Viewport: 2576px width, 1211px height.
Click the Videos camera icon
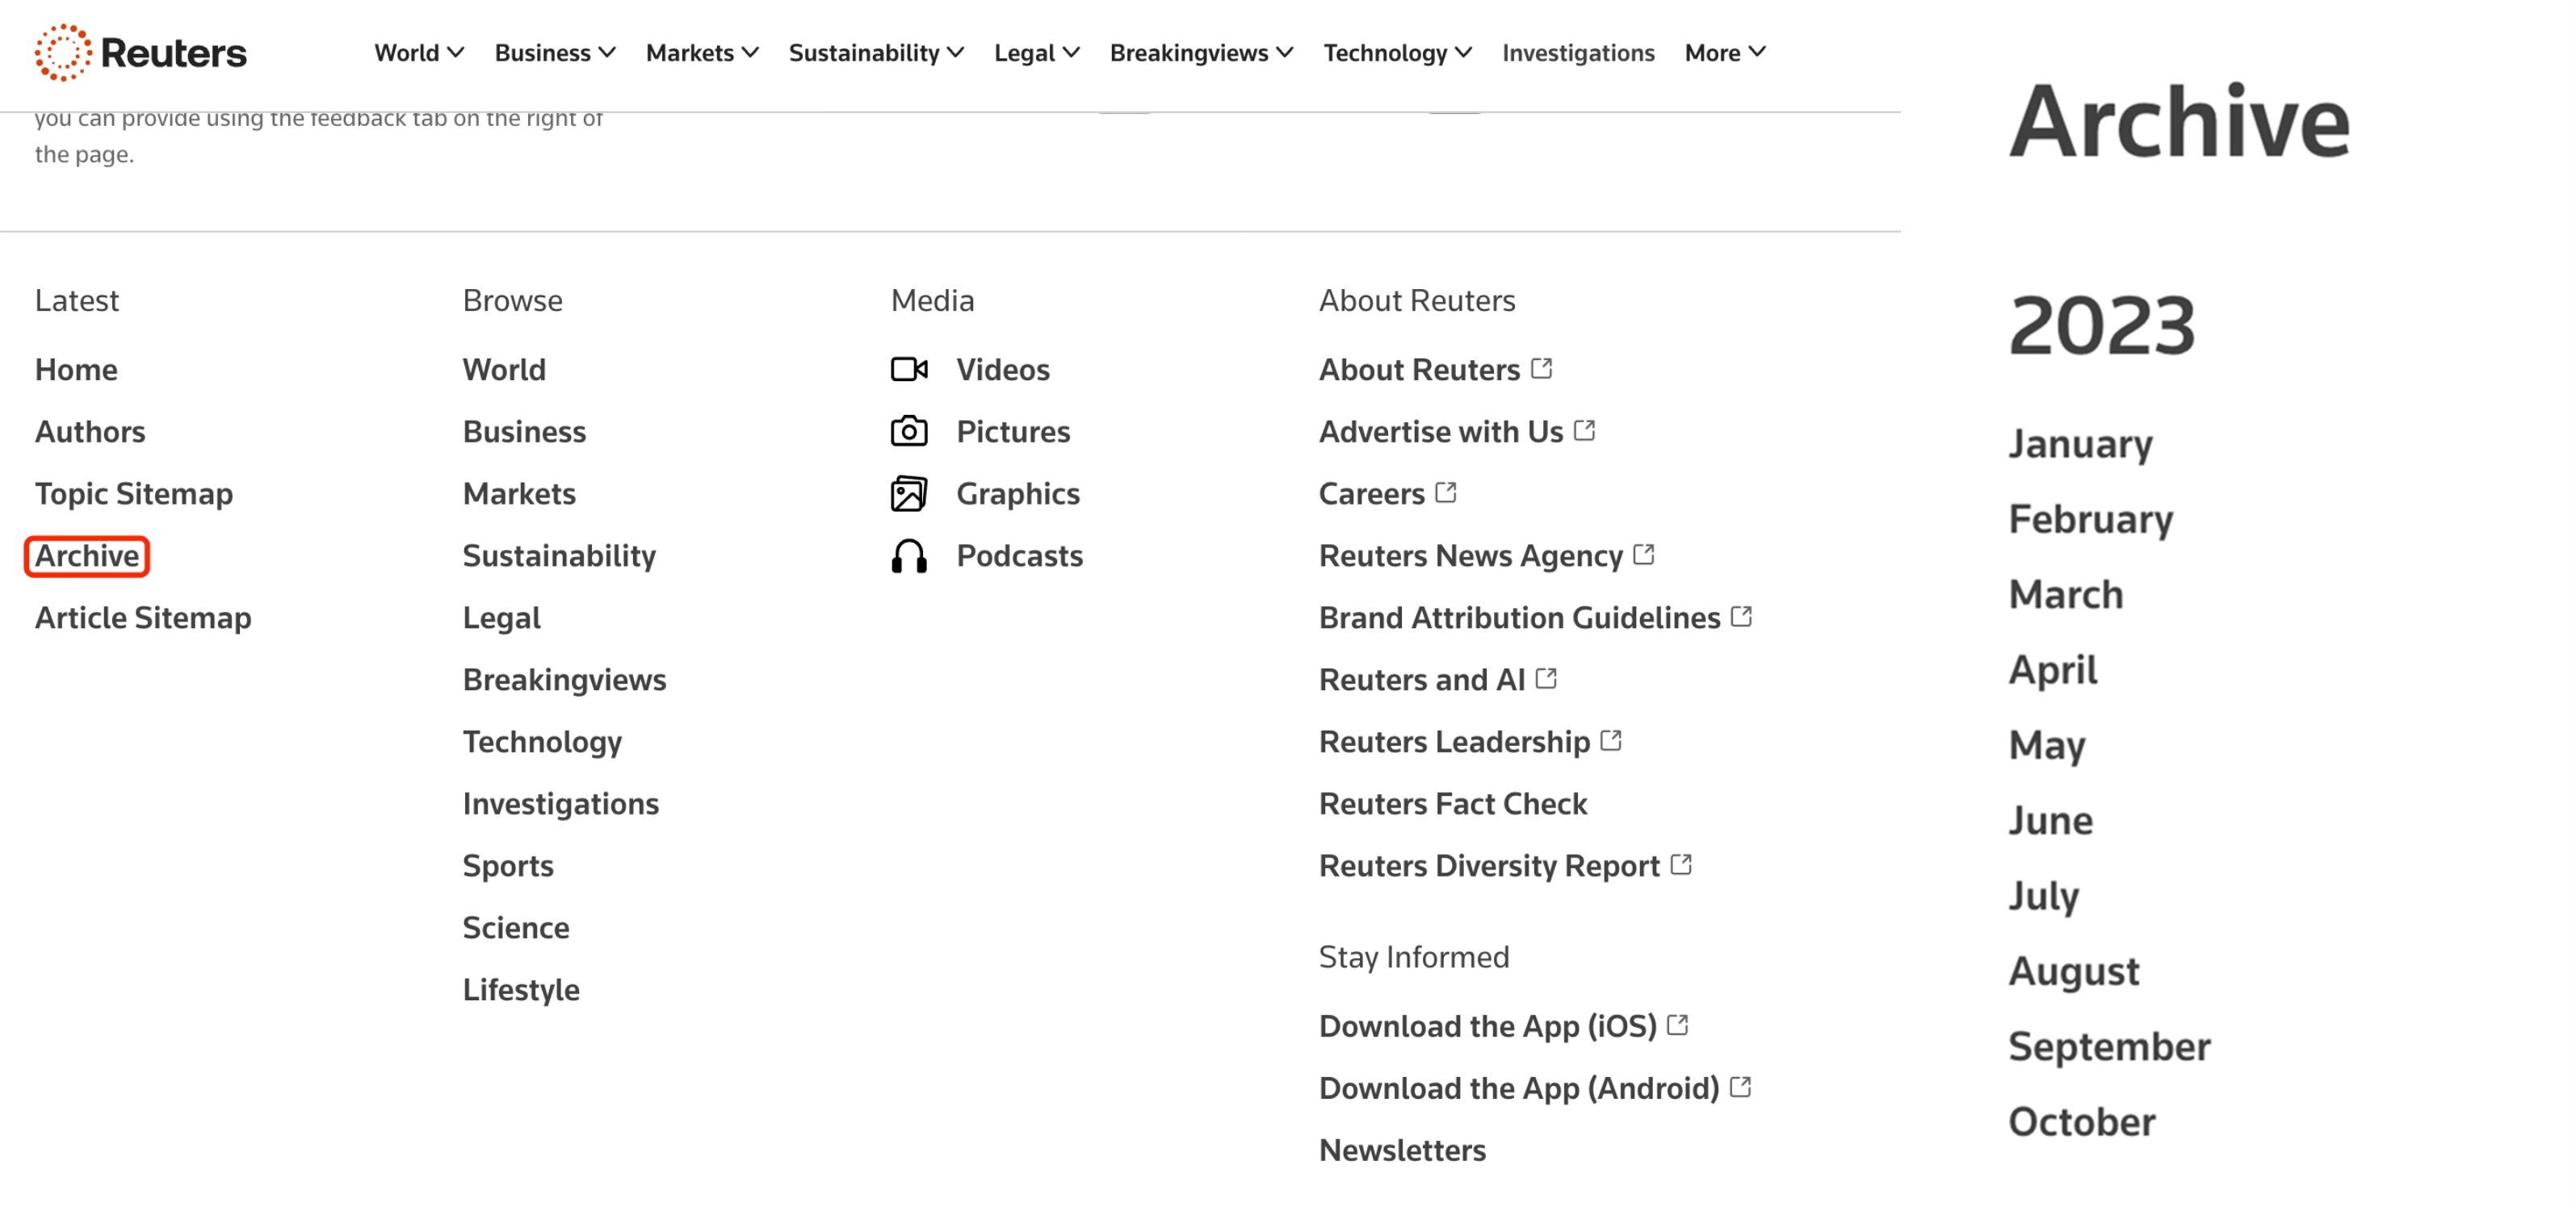pyautogui.click(x=909, y=369)
